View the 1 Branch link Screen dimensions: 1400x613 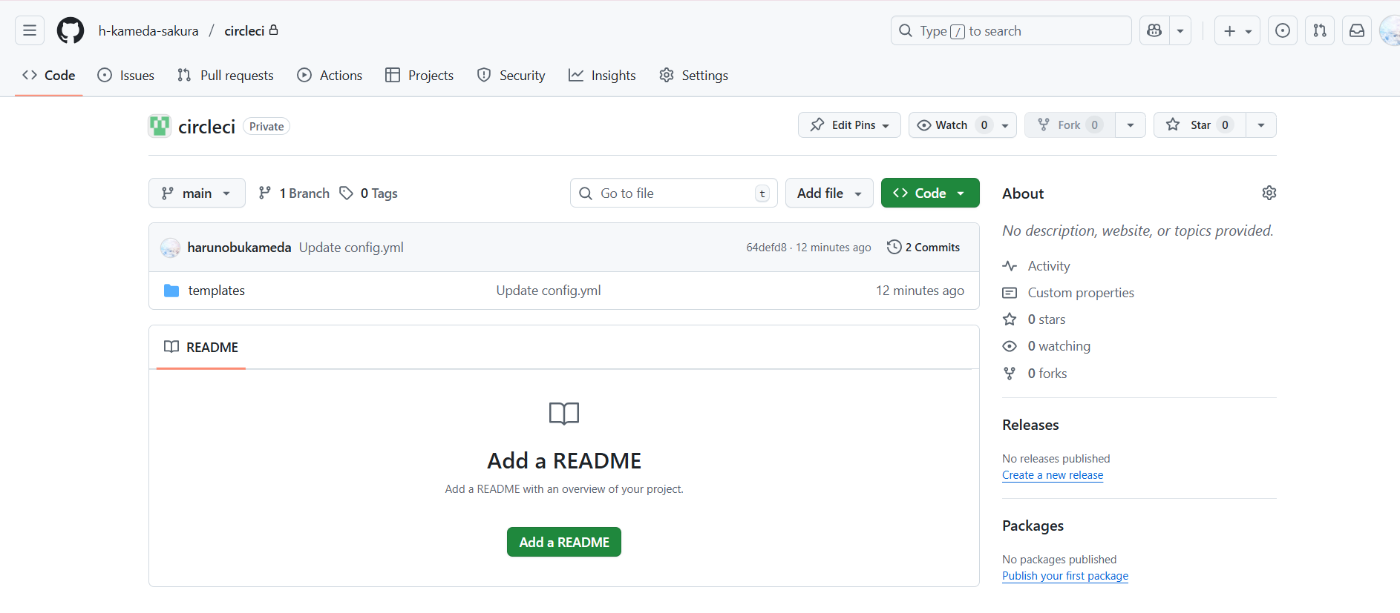pos(294,193)
